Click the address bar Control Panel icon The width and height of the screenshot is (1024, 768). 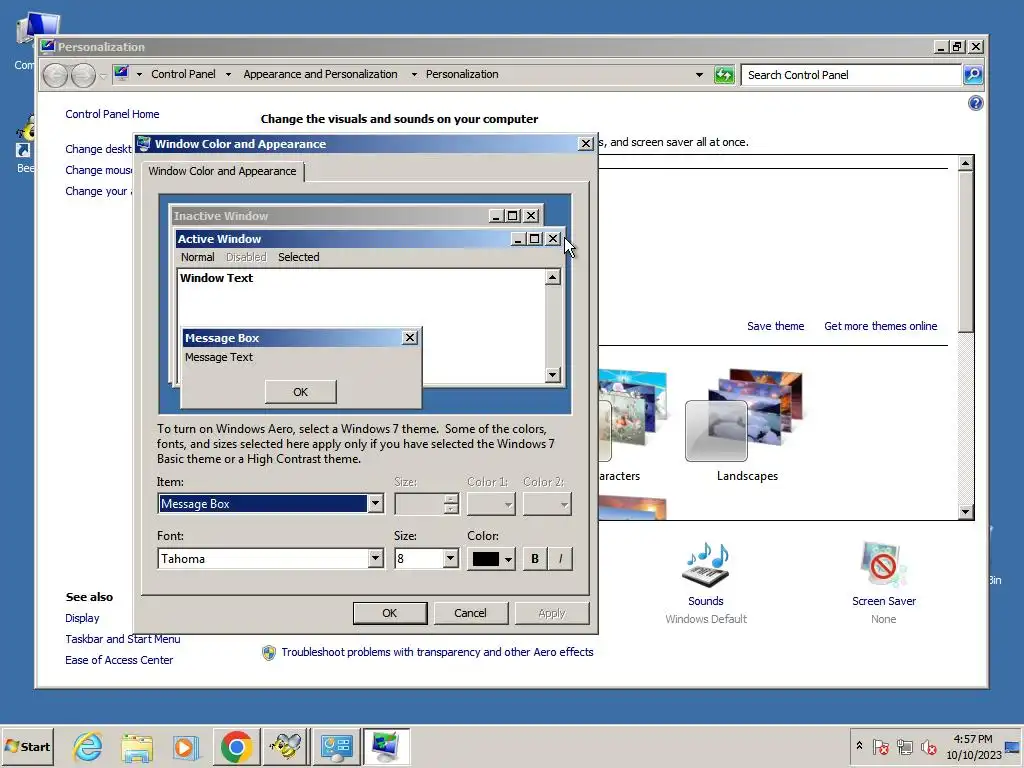[x=121, y=73]
